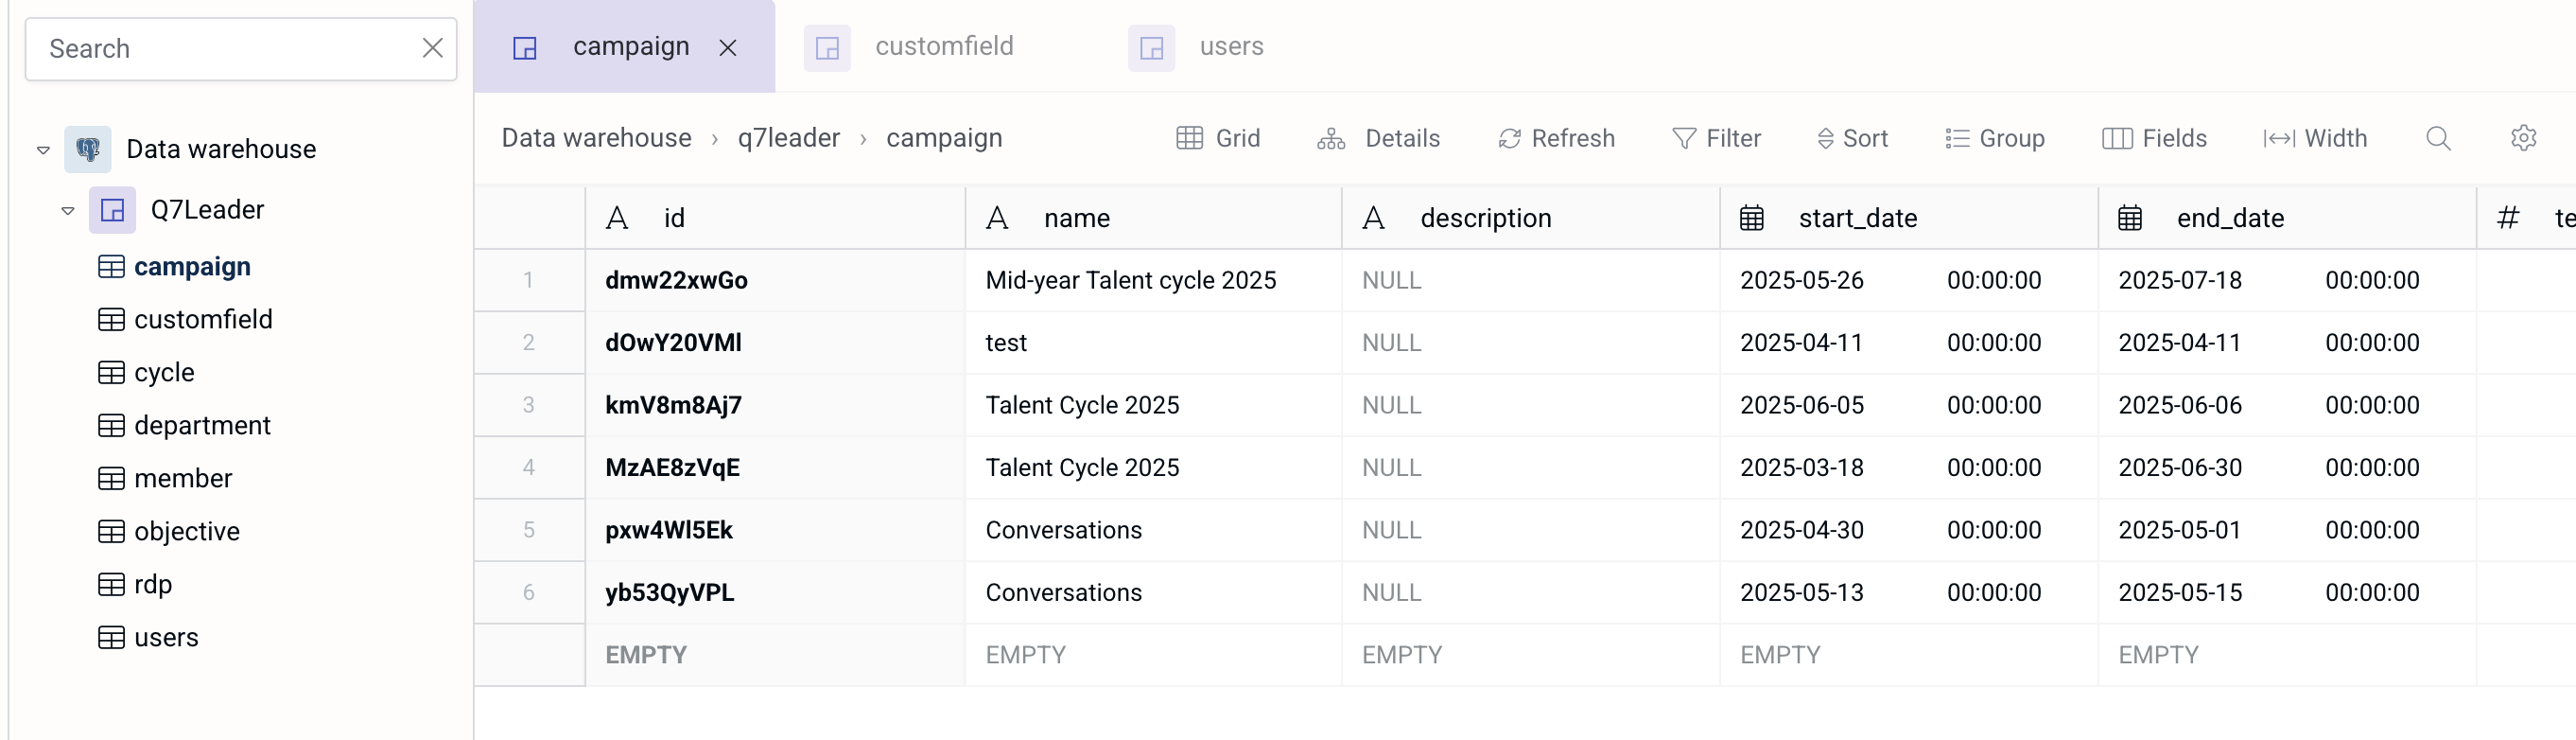This screenshot has width=2576, height=740.
Task: Click the Data warehouse breadcrumb link
Action: tap(596, 138)
